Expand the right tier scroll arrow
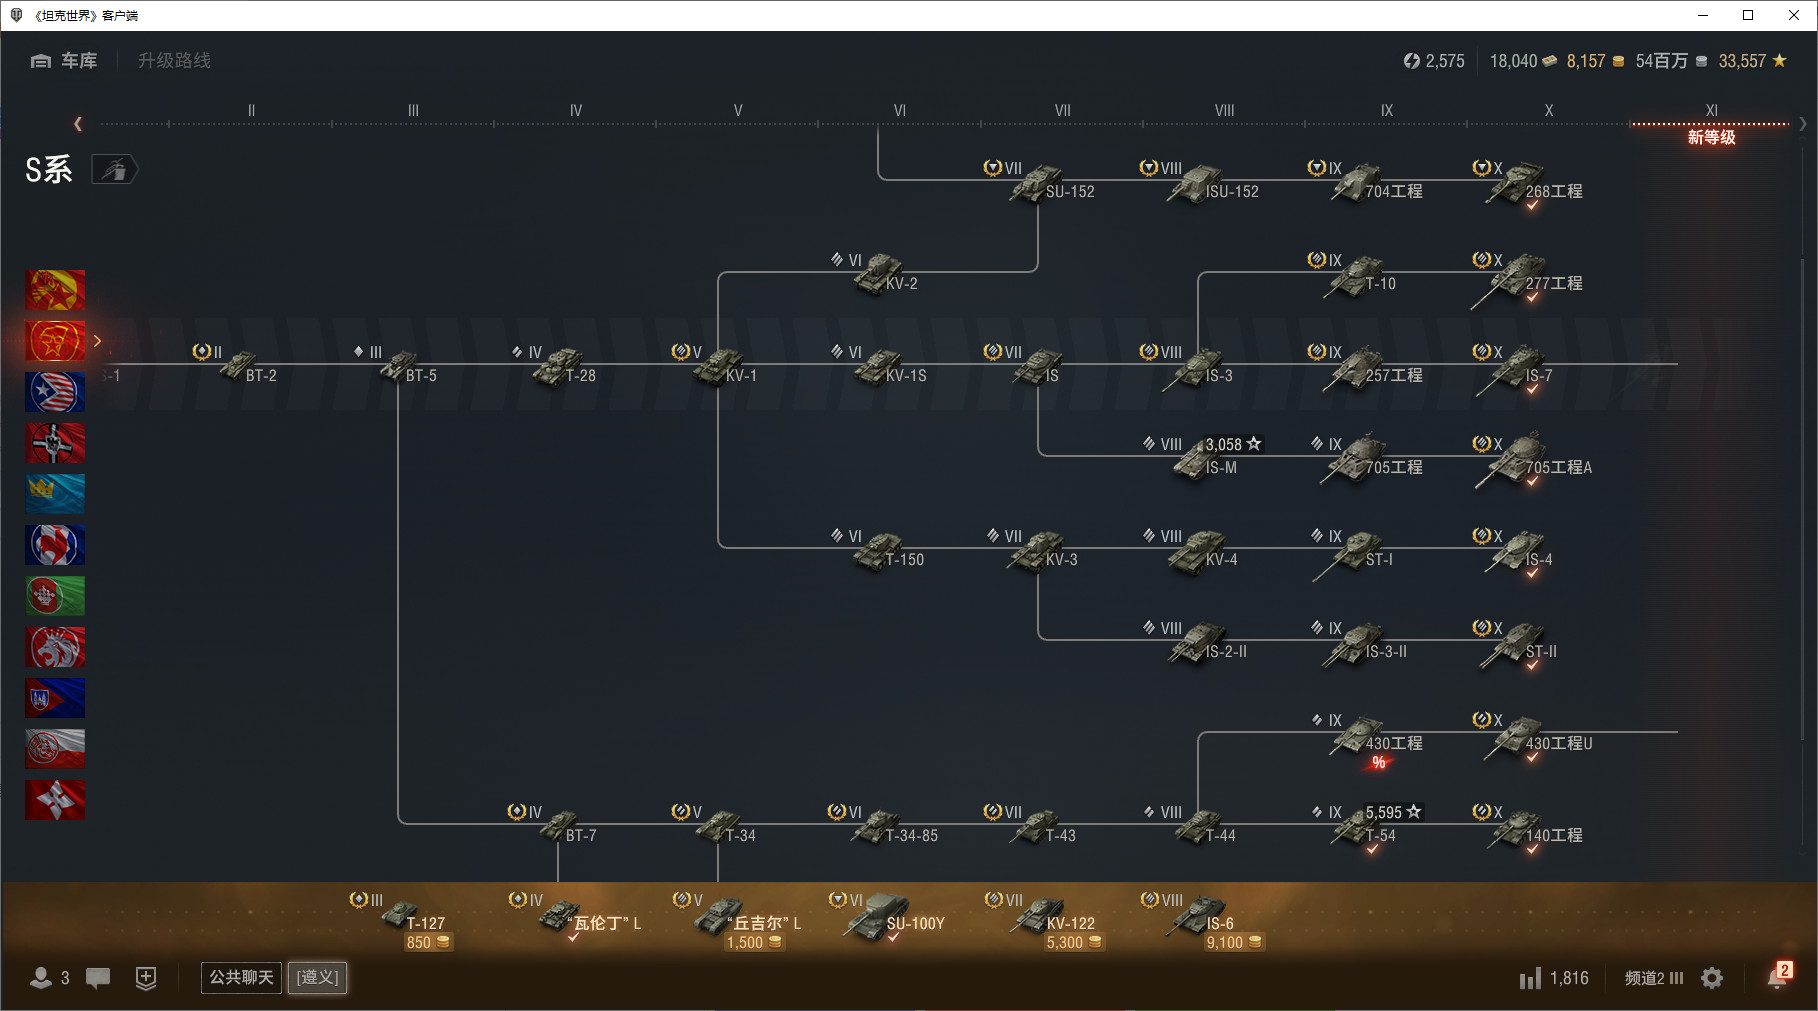This screenshot has width=1818, height=1011. pos(1803,124)
